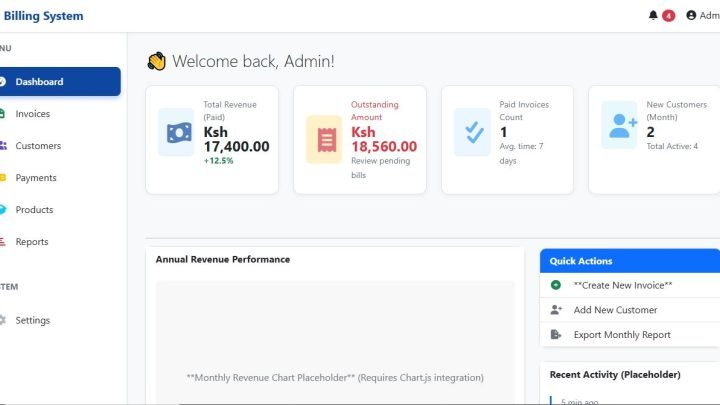Select Payments in the sidebar menu
Viewport: 720px width, 405px height.
tap(36, 178)
